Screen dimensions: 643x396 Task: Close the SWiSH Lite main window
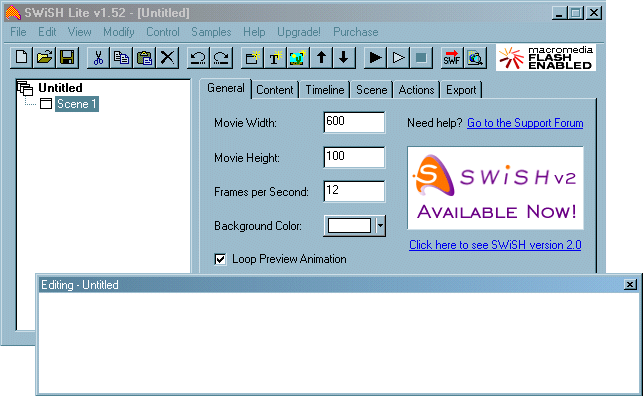[x=593, y=13]
